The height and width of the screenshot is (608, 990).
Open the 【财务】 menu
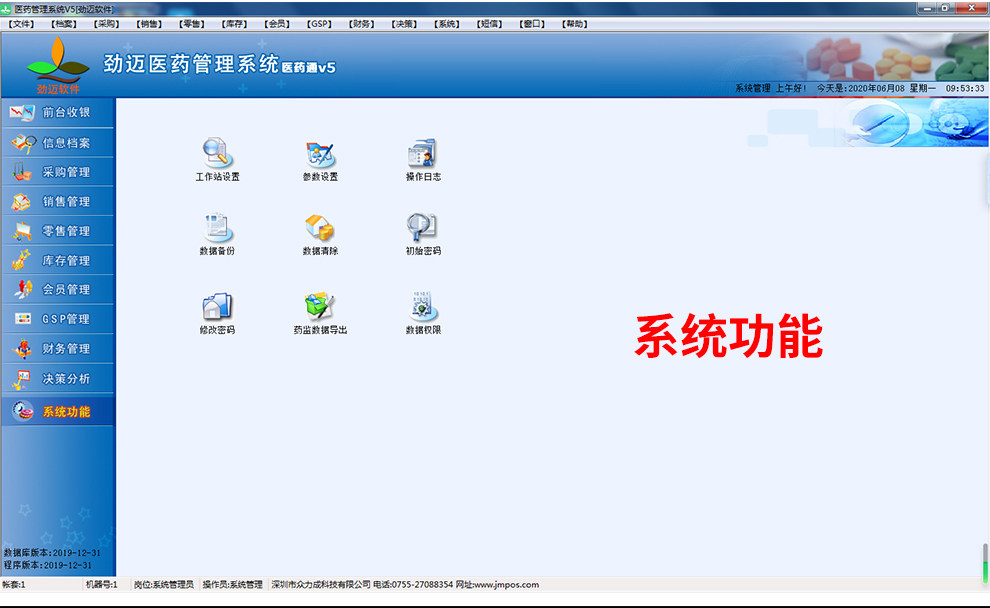point(362,24)
